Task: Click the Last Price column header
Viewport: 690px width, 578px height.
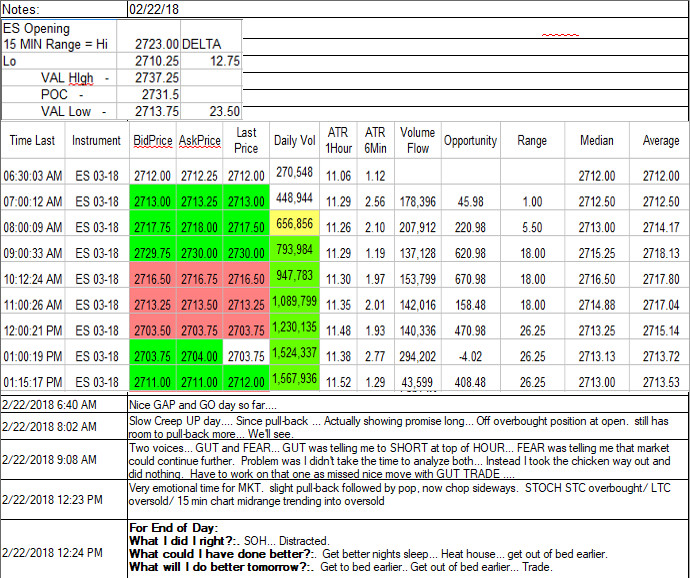Action: [246, 140]
